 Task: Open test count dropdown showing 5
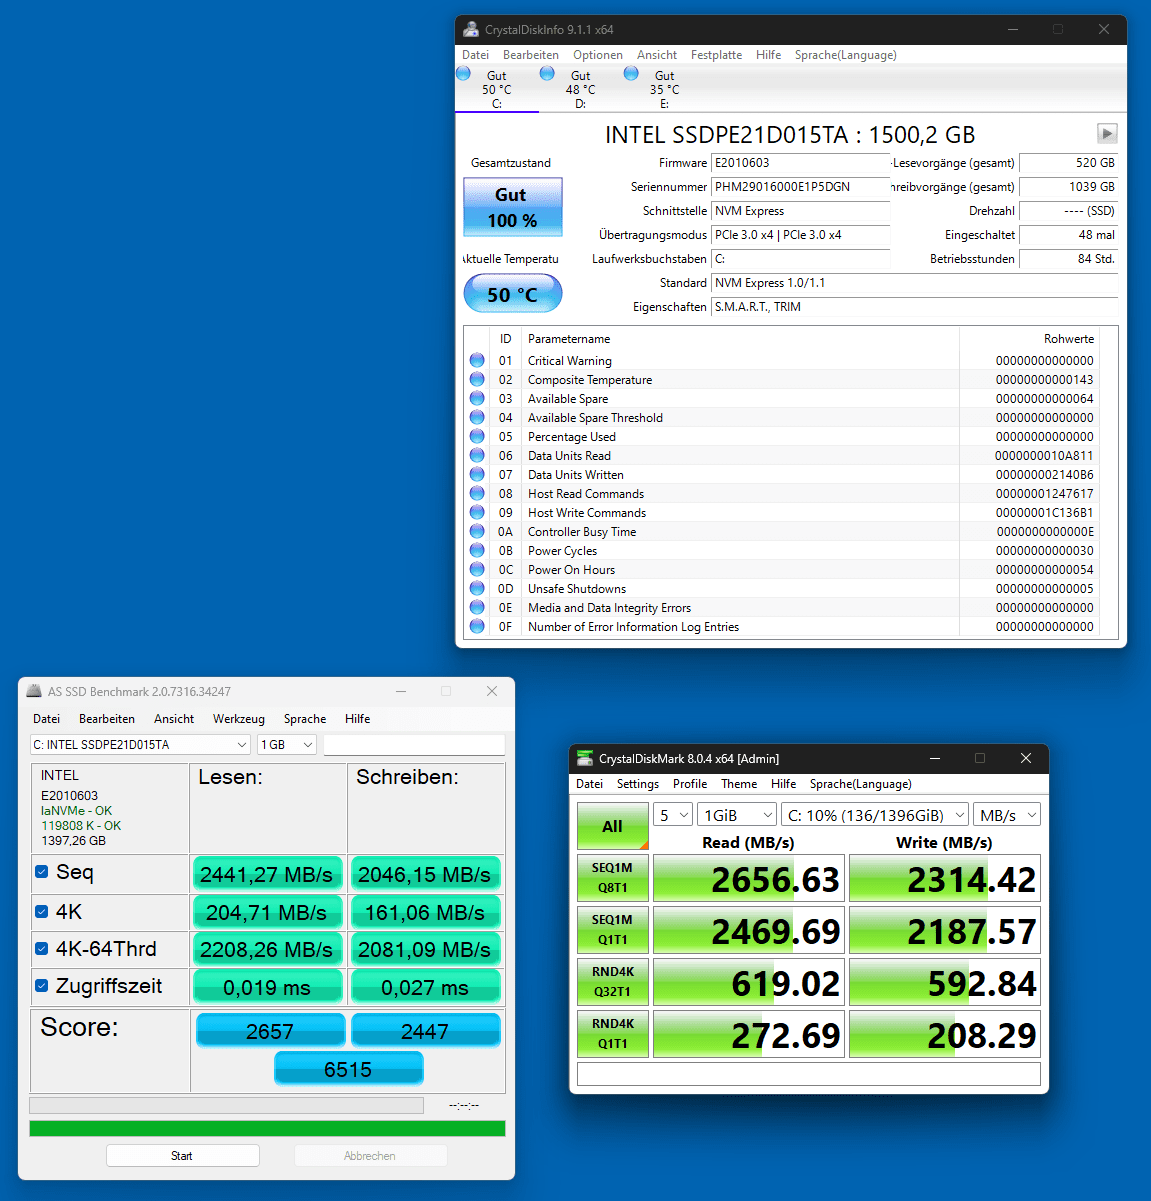pyautogui.click(x=673, y=815)
